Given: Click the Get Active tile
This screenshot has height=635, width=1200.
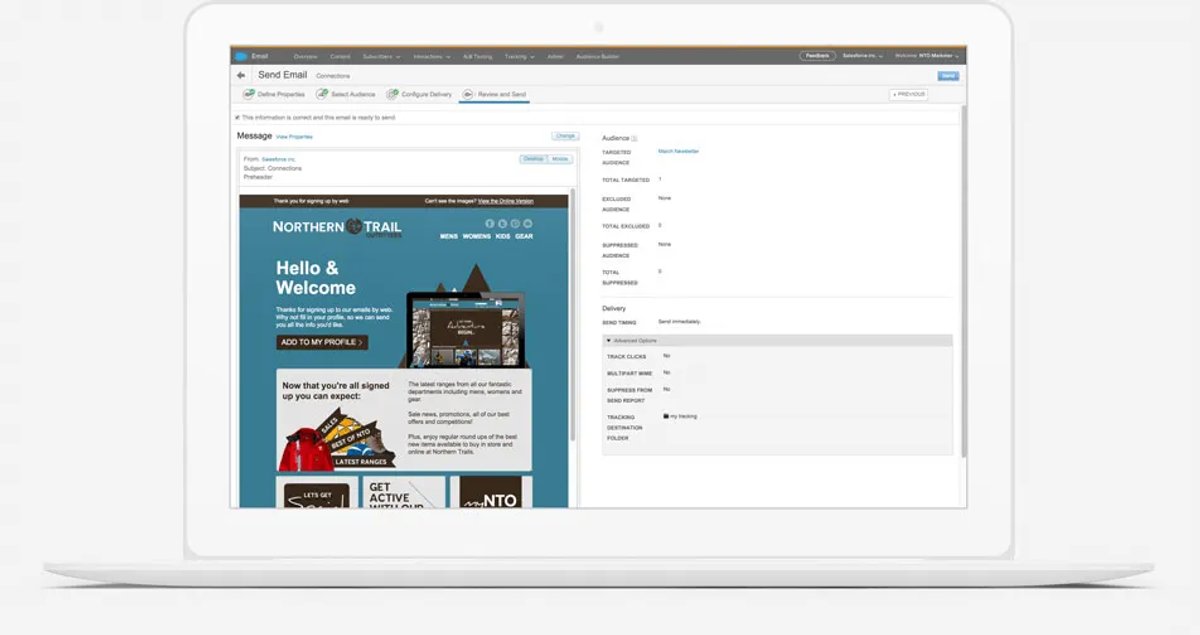Looking at the screenshot, I should 404,493.
